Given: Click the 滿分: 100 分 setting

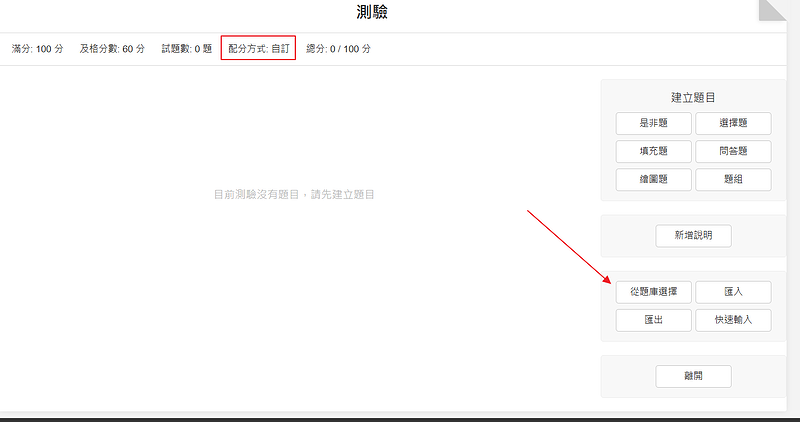Looking at the screenshot, I should [x=37, y=49].
